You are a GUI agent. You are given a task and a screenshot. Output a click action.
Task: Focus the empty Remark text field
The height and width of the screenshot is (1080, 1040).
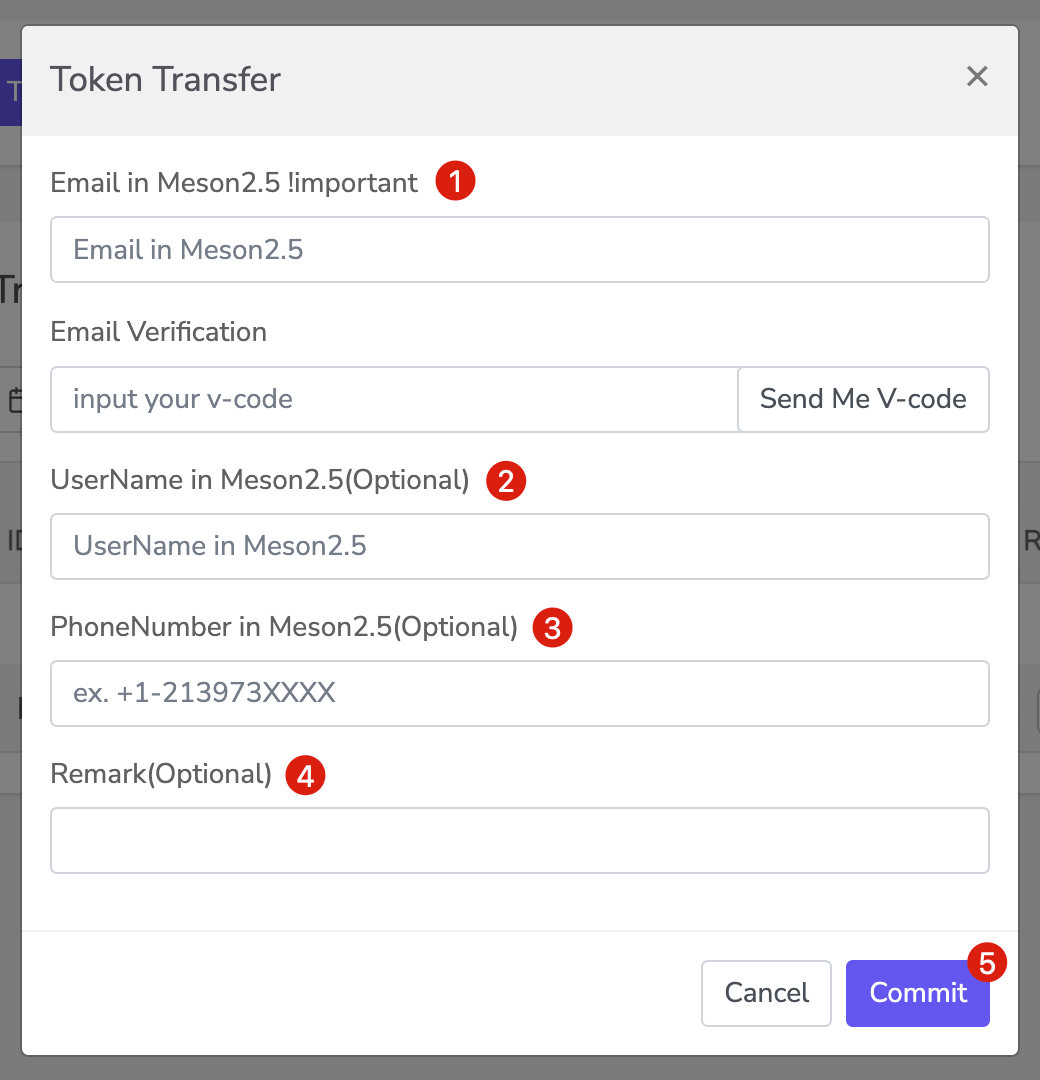520,840
